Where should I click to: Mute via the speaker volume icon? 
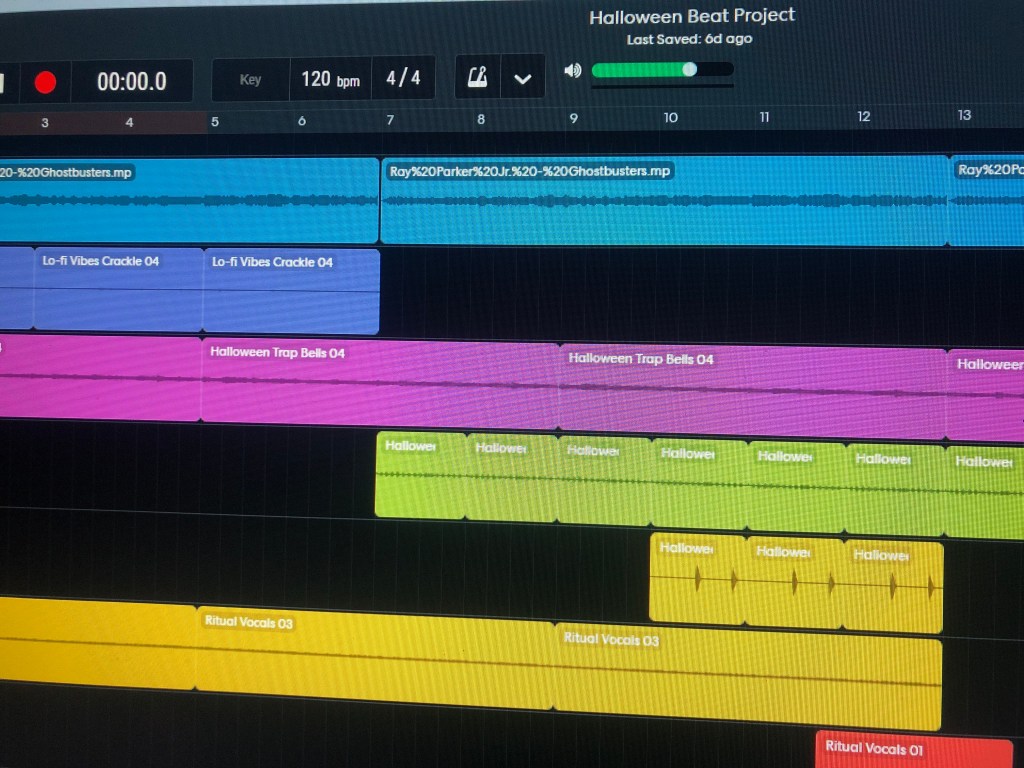pyautogui.click(x=572, y=70)
